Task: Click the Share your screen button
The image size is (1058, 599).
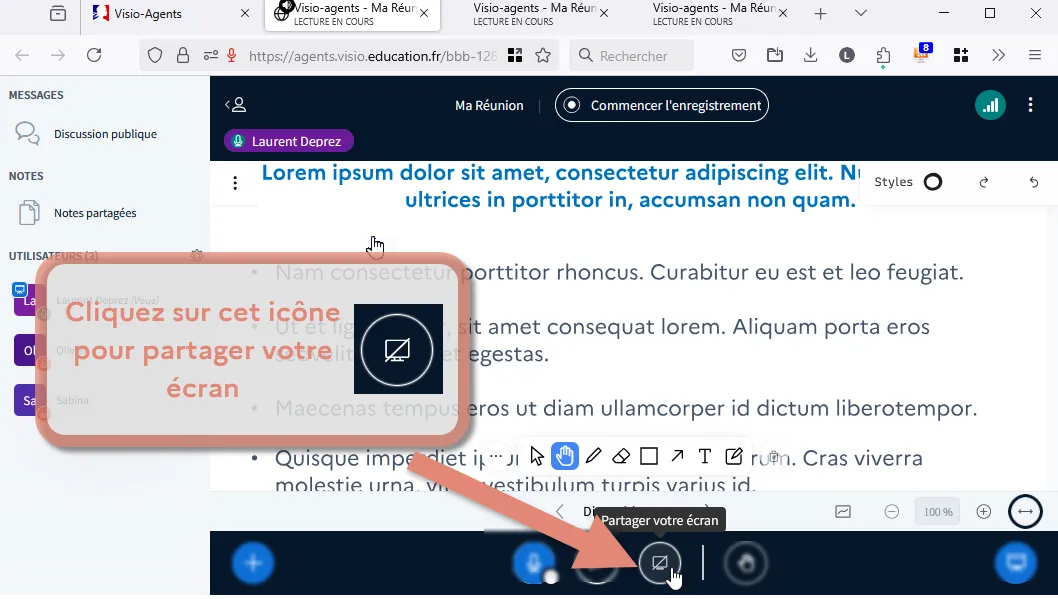Action: coord(659,562)
